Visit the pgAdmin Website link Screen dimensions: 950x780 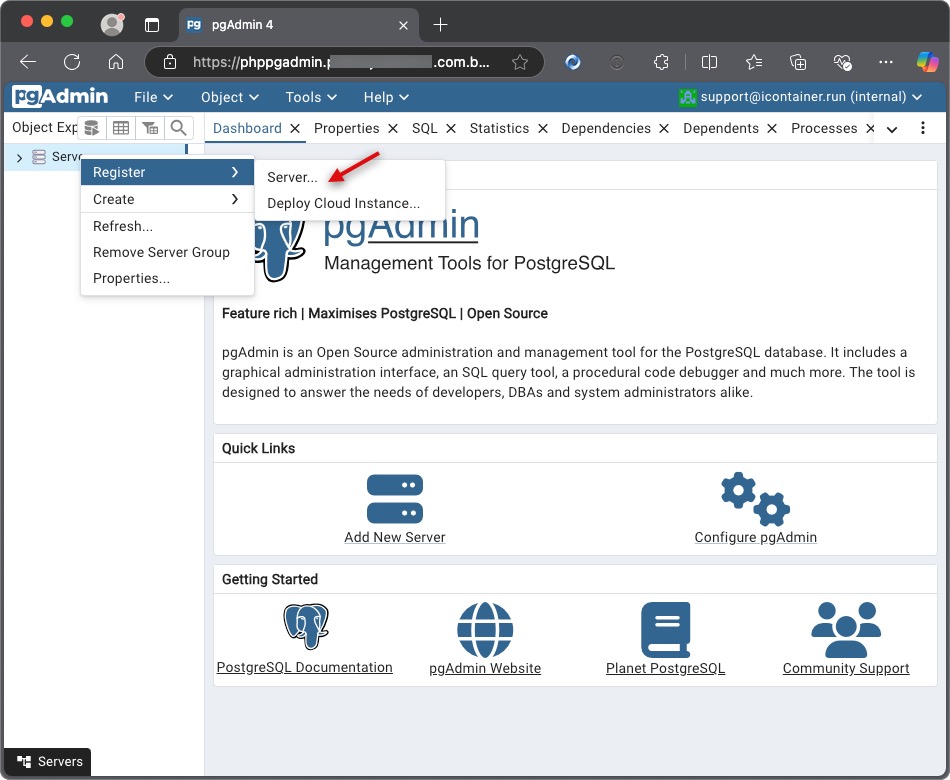tap(485, 668)
